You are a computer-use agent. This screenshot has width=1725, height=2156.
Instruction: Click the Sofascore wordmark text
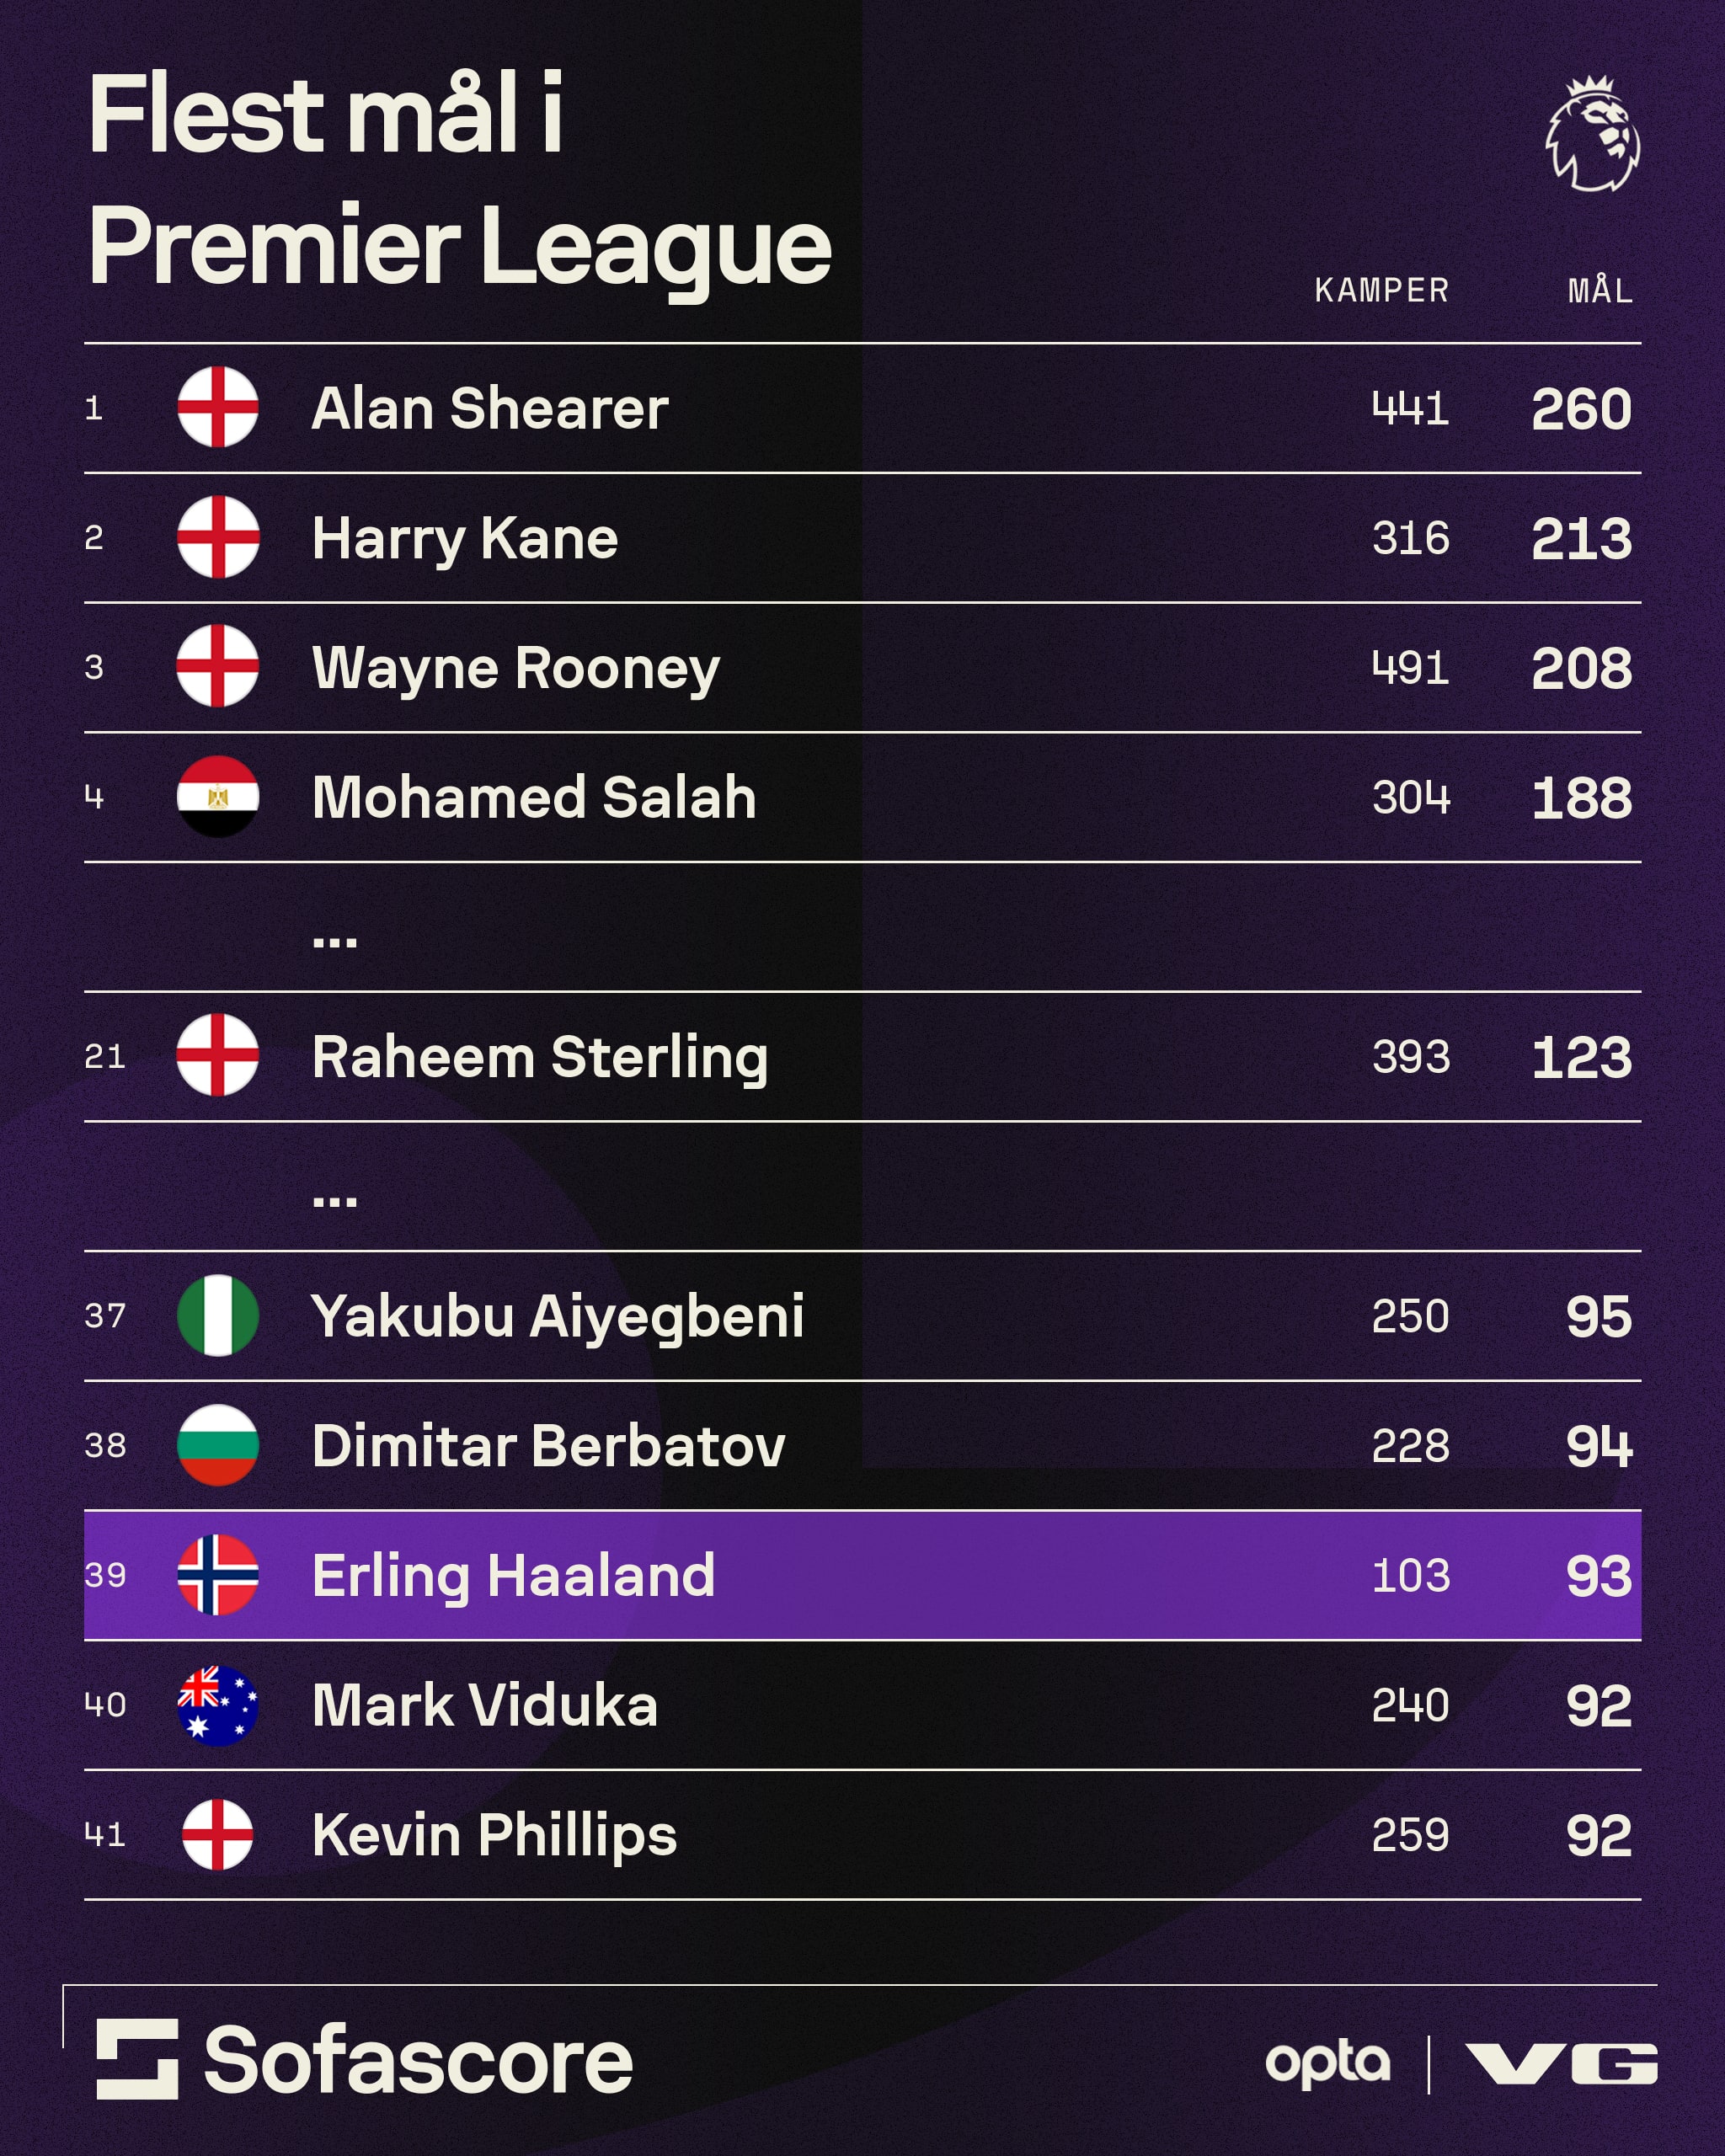click(418, 2060)
